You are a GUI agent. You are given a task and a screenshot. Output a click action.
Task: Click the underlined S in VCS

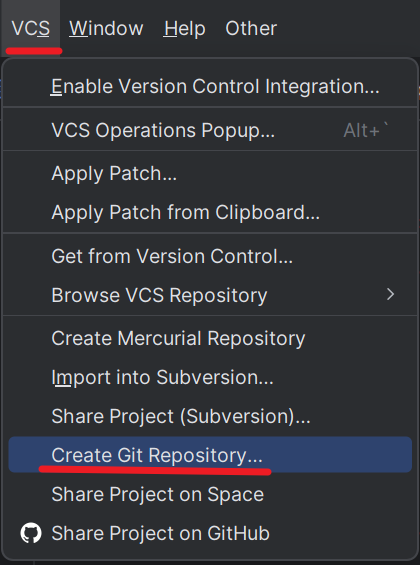pyautogui.click(x=43, y=28)
